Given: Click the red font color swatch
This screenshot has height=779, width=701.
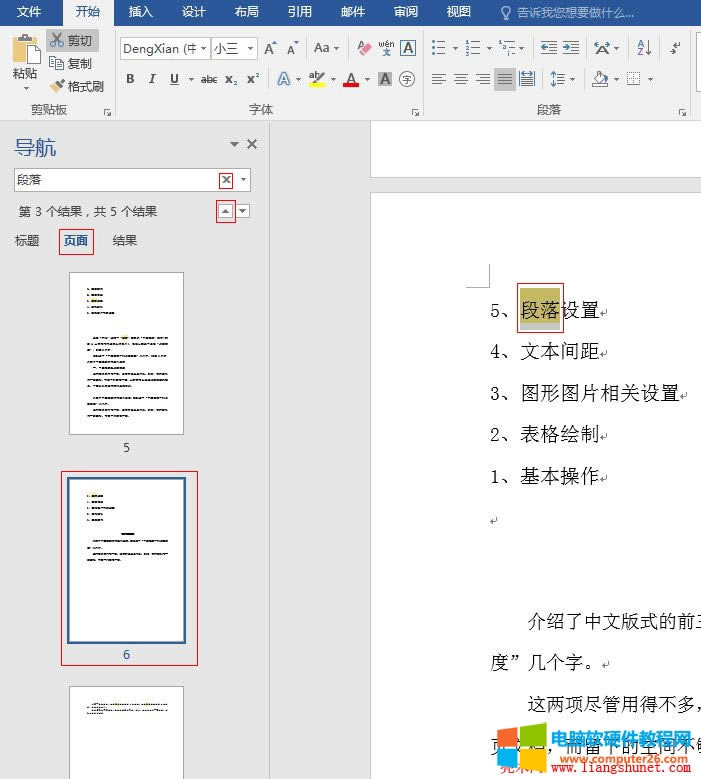Looking at the screenshot, I should coord(351,80).
